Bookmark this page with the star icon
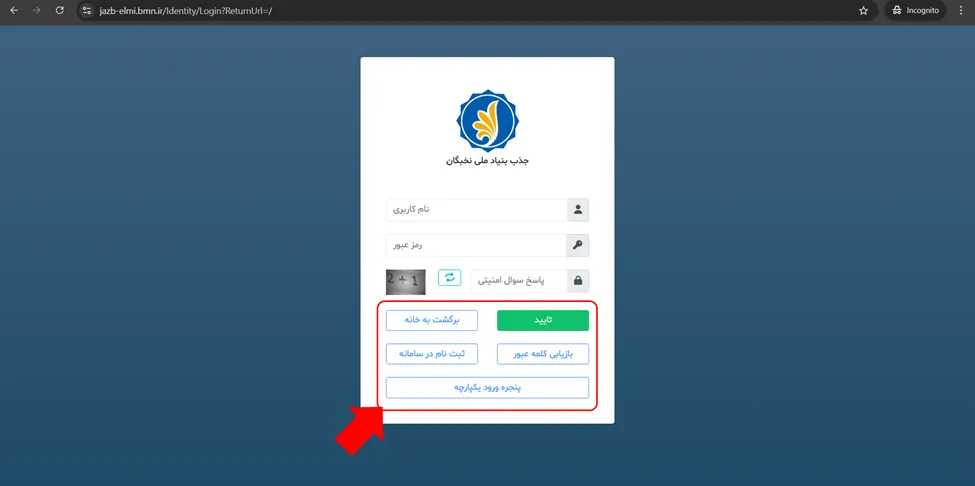The image size is (975, 486). 863,11
